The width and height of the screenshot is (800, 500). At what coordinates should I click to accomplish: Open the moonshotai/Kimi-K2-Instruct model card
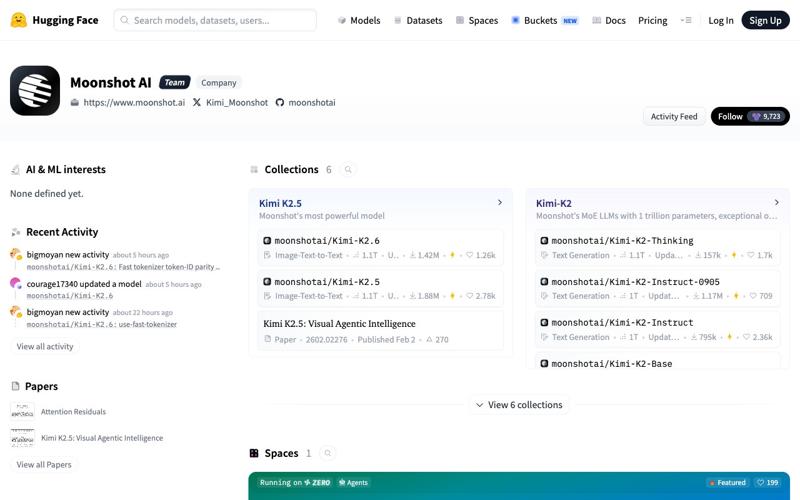657,330
